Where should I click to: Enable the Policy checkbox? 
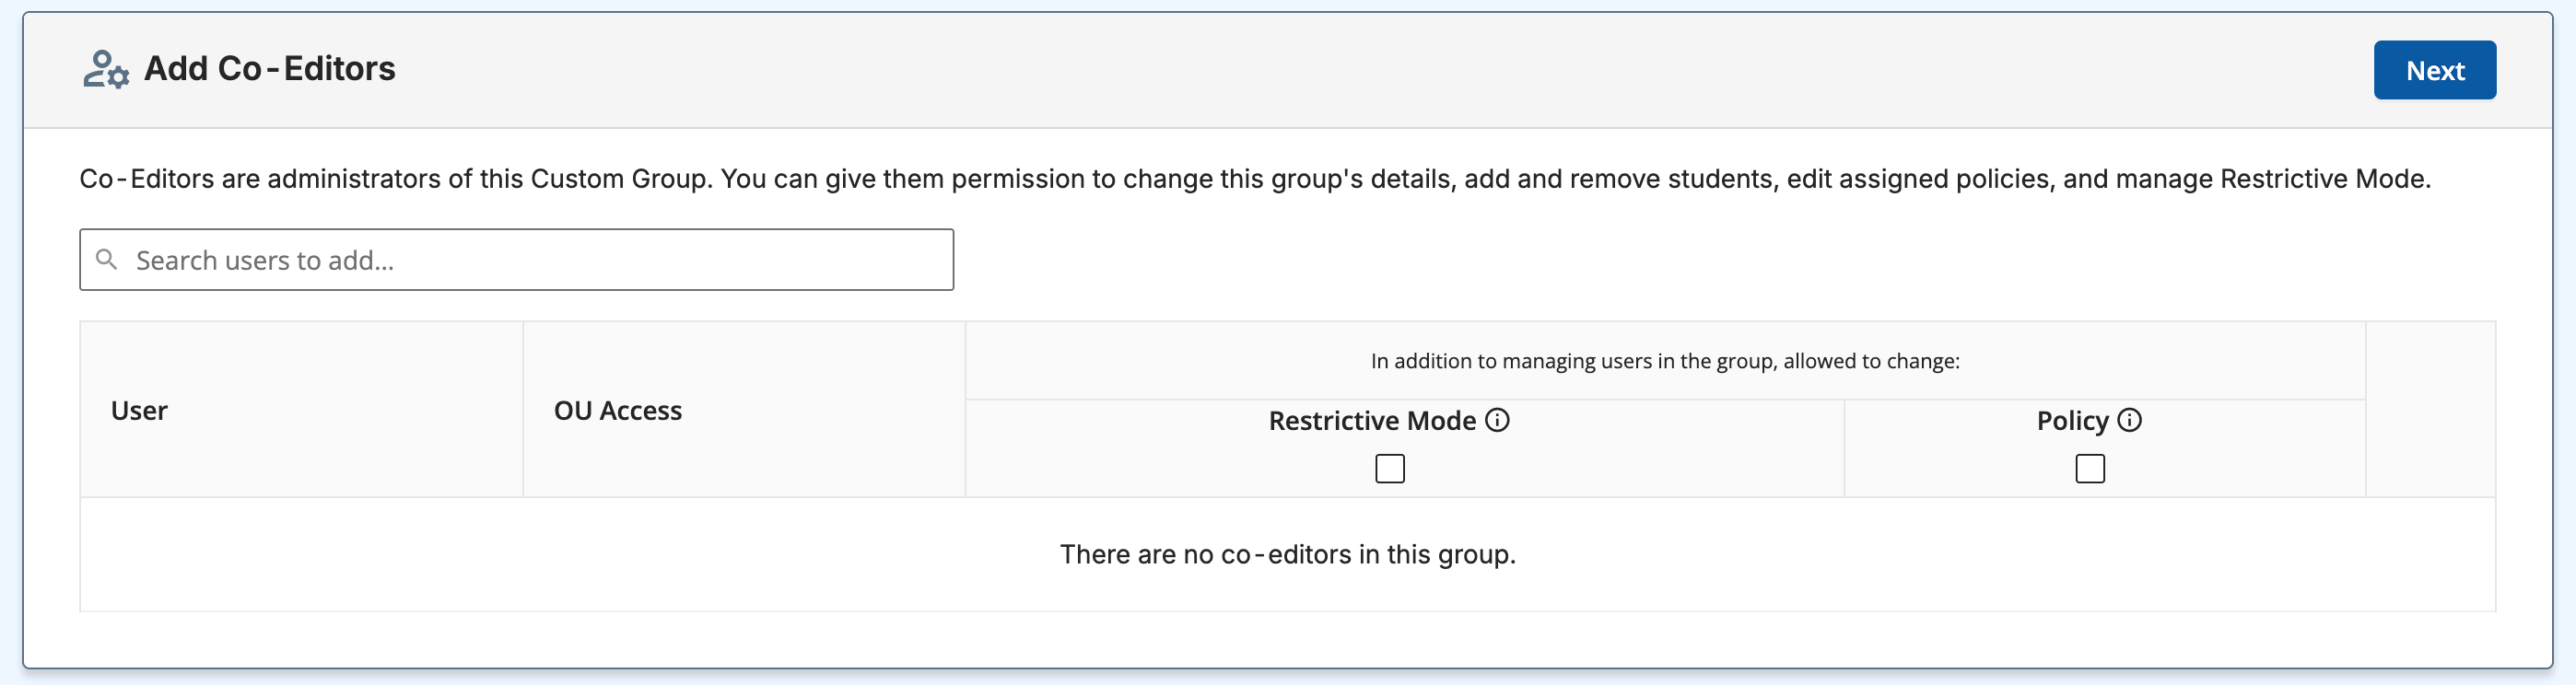tap(2089, 468)
